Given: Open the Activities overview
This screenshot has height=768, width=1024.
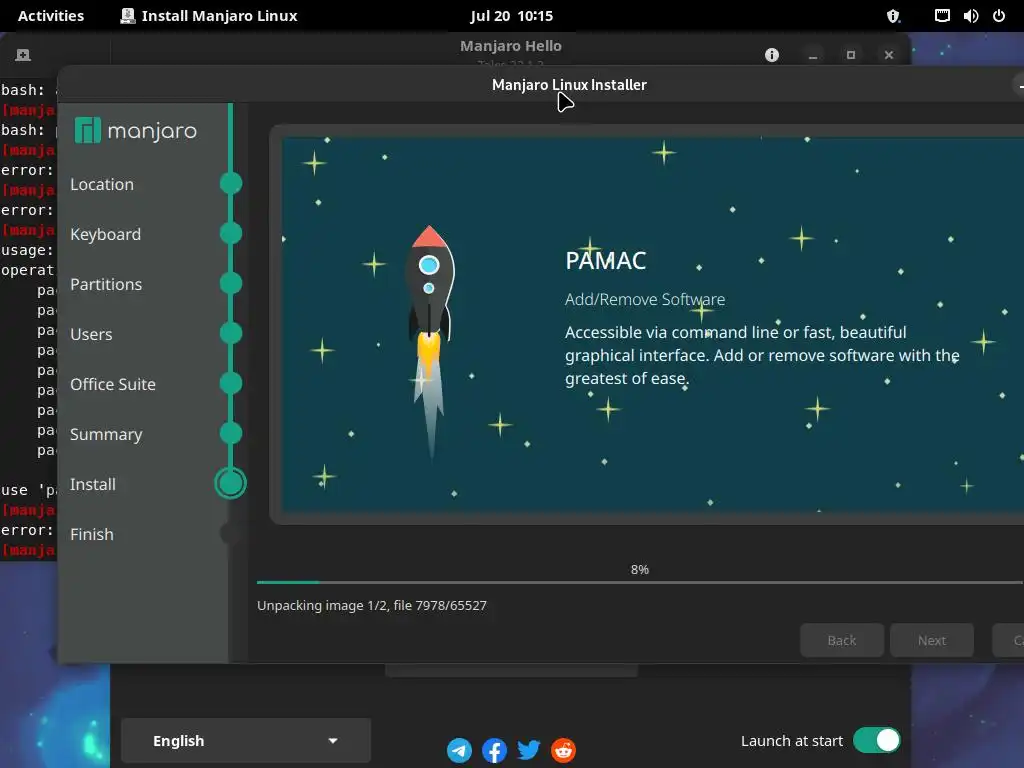Looking at the screenshot, I should [x=51, y=16].
